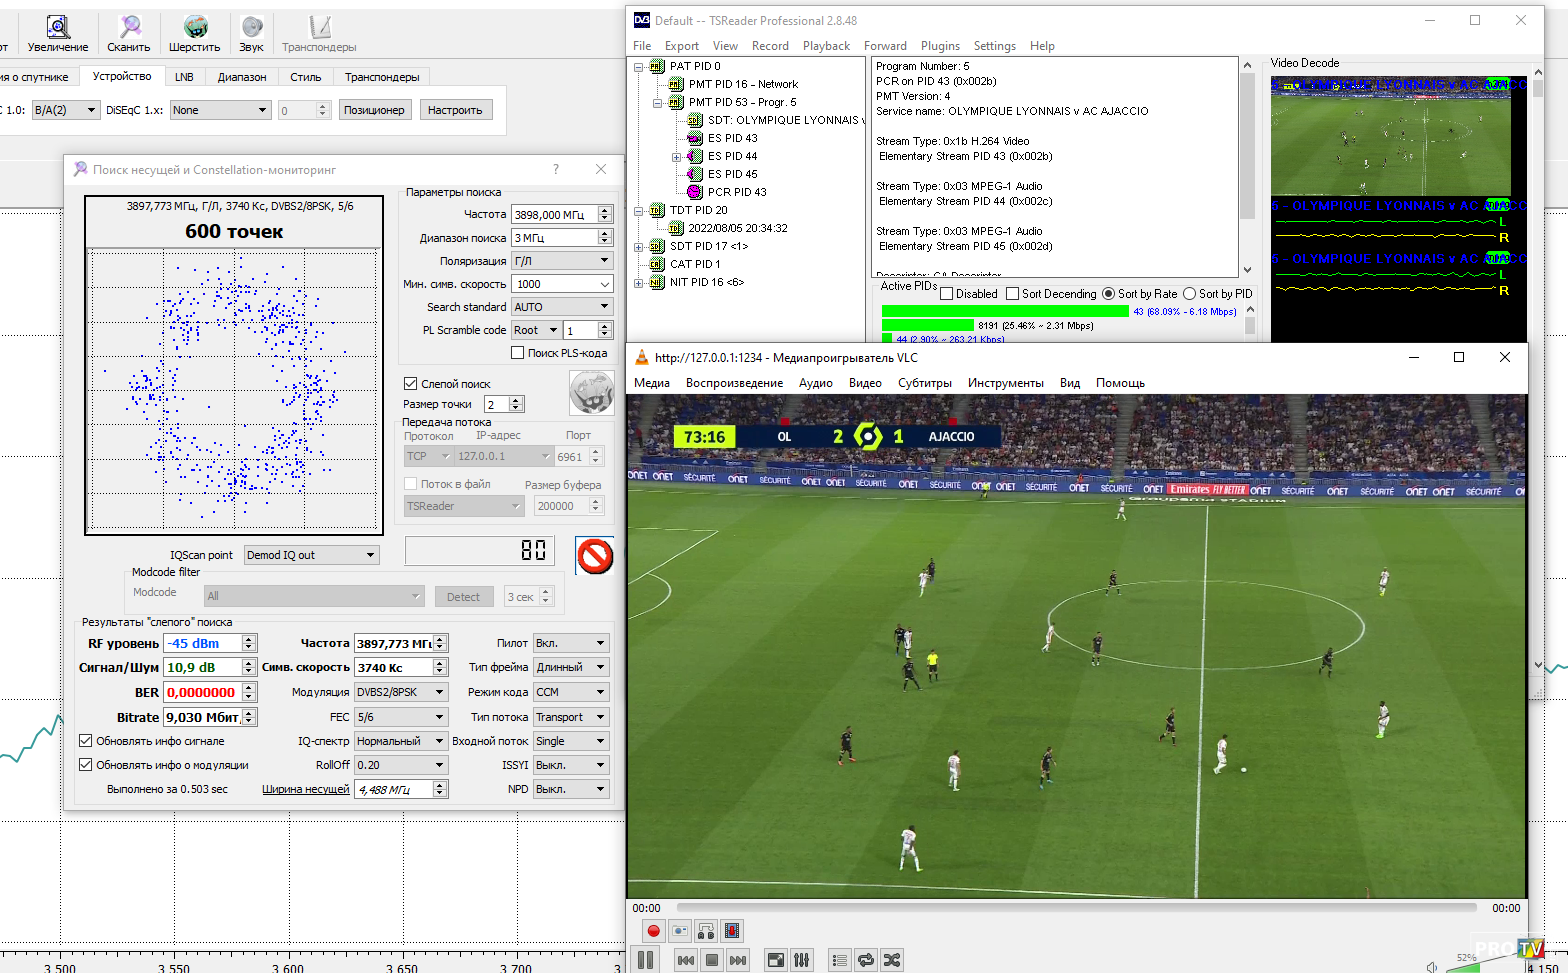Open the Playback menu in TSReader

pyautogui.click(x=825, y=46)
